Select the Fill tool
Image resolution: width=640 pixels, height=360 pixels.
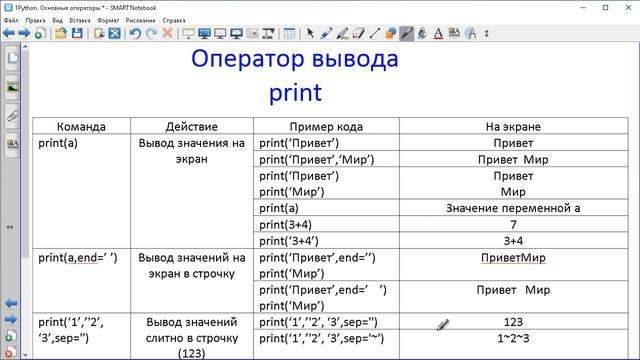422,33
